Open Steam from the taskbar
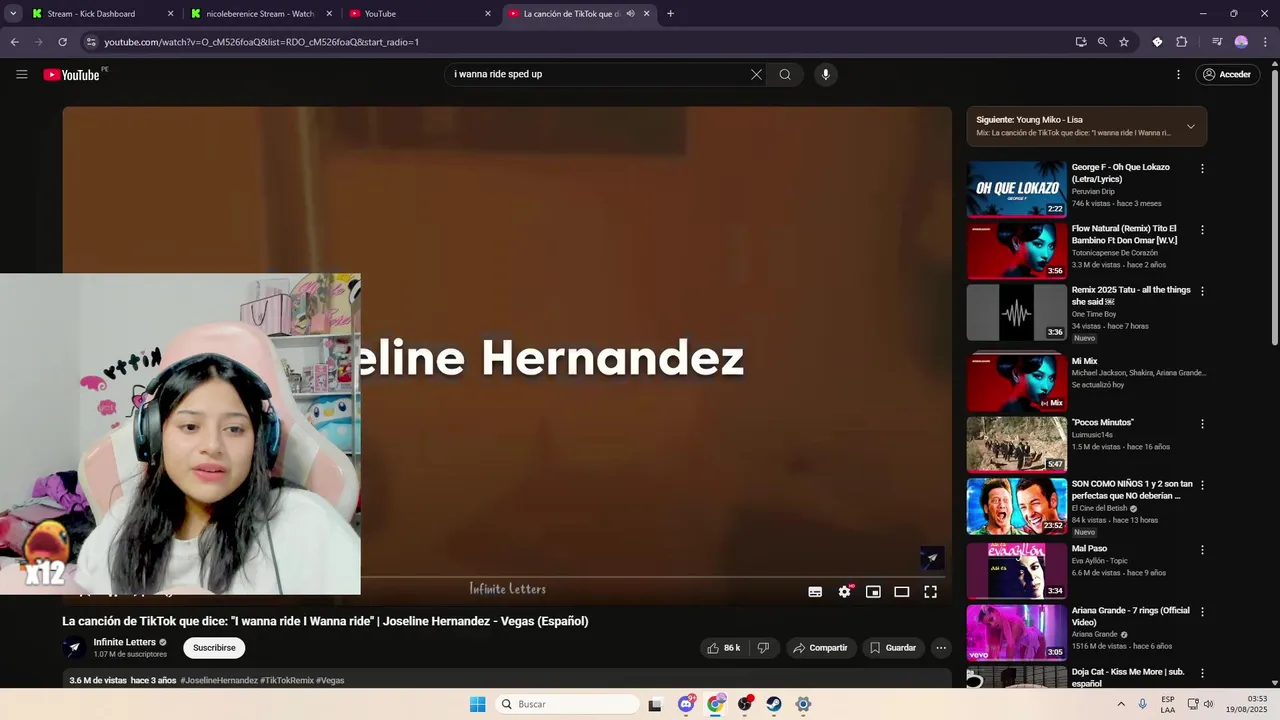Screen dimensions: 1280x720 (774, 704)
